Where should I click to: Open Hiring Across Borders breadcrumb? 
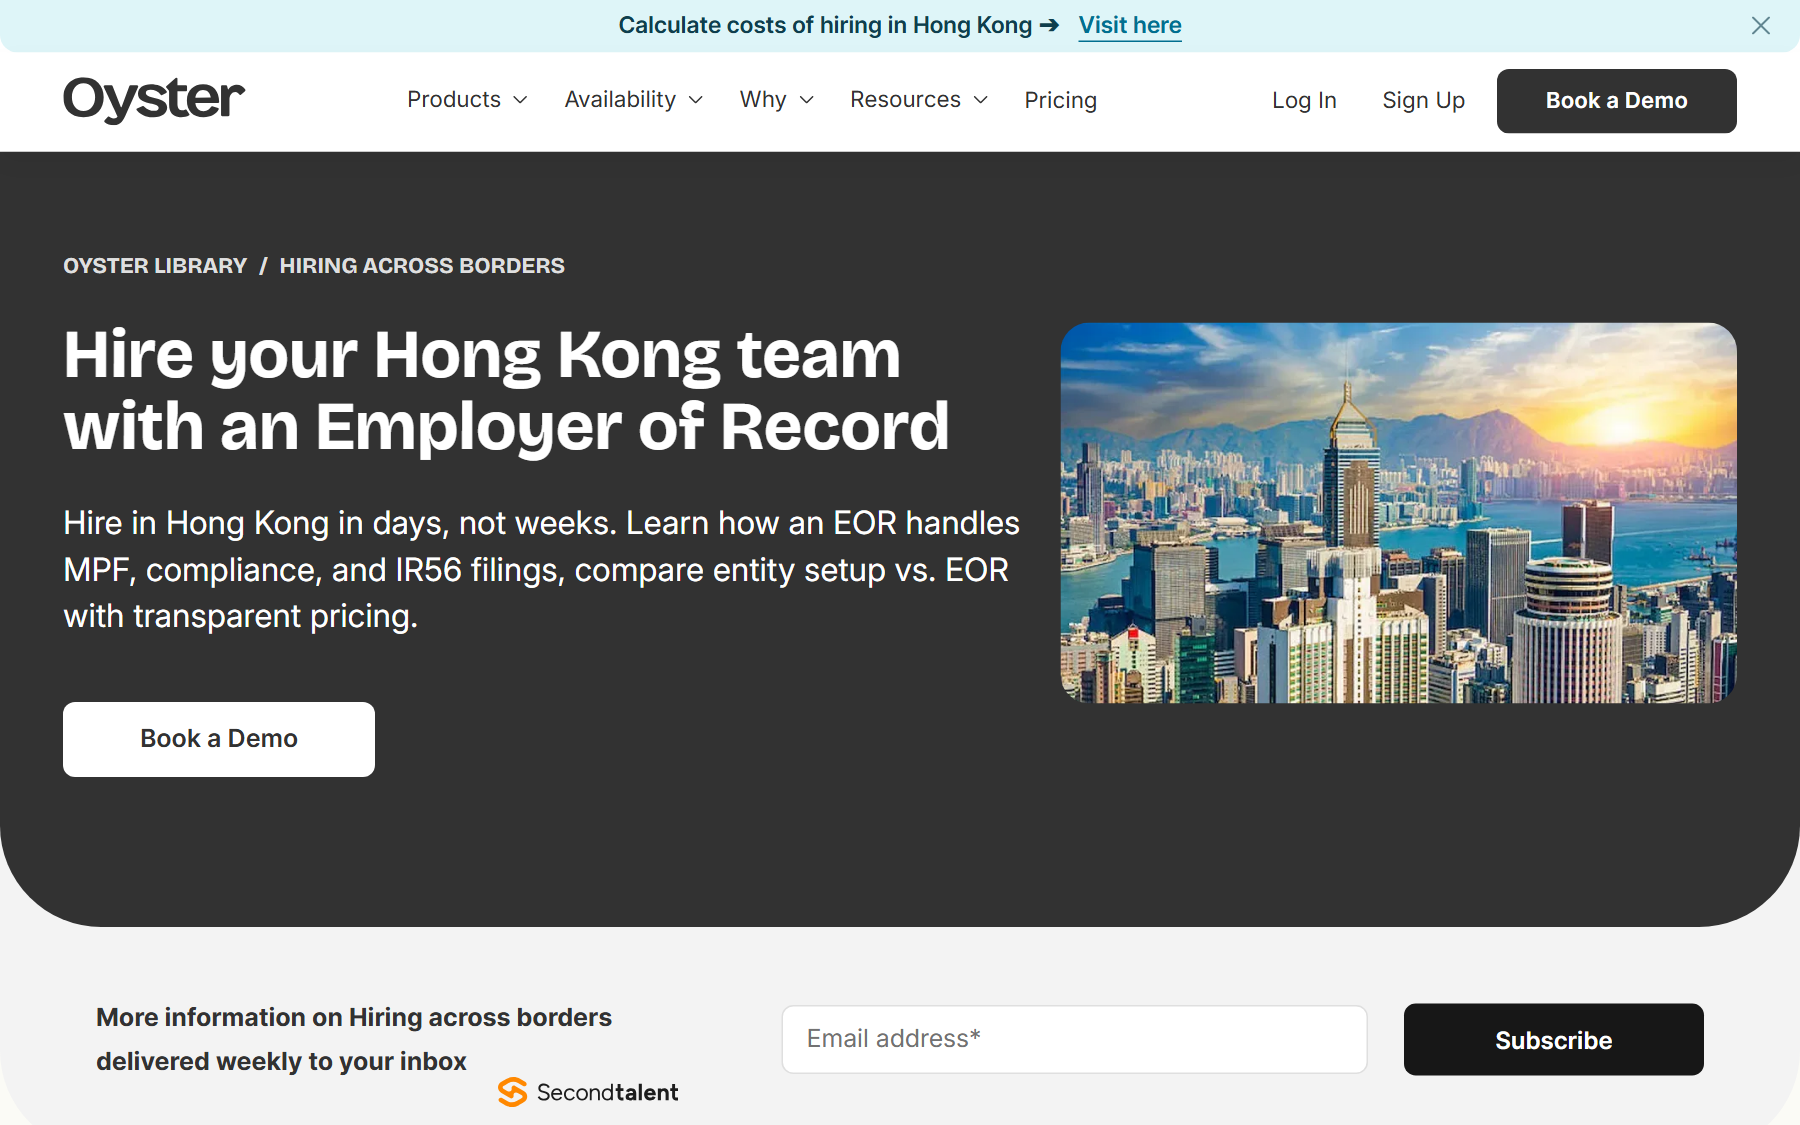pos(422,266)
